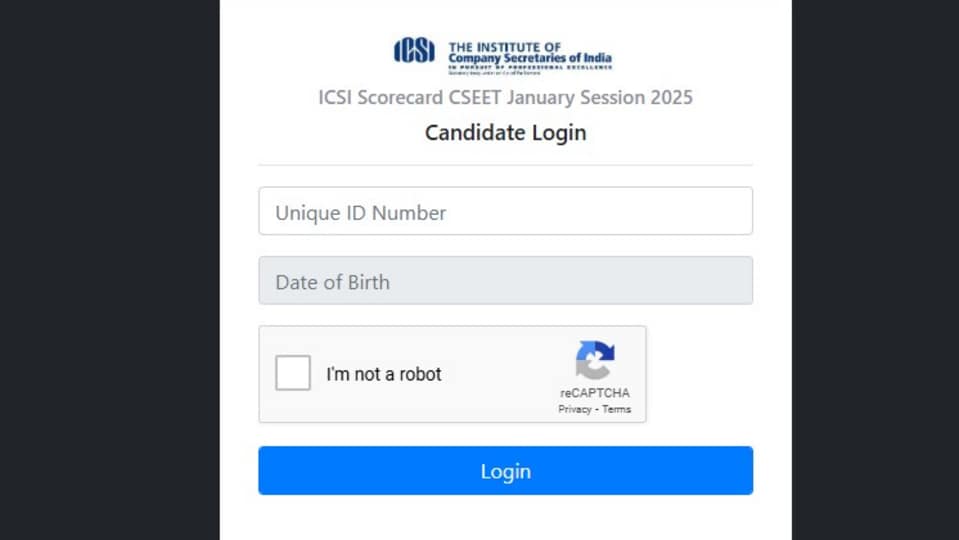This screenshot has width=959, height=540.
Task: Click the blank space right of the reCAPTCHA box
Action: tap(700, 374)
